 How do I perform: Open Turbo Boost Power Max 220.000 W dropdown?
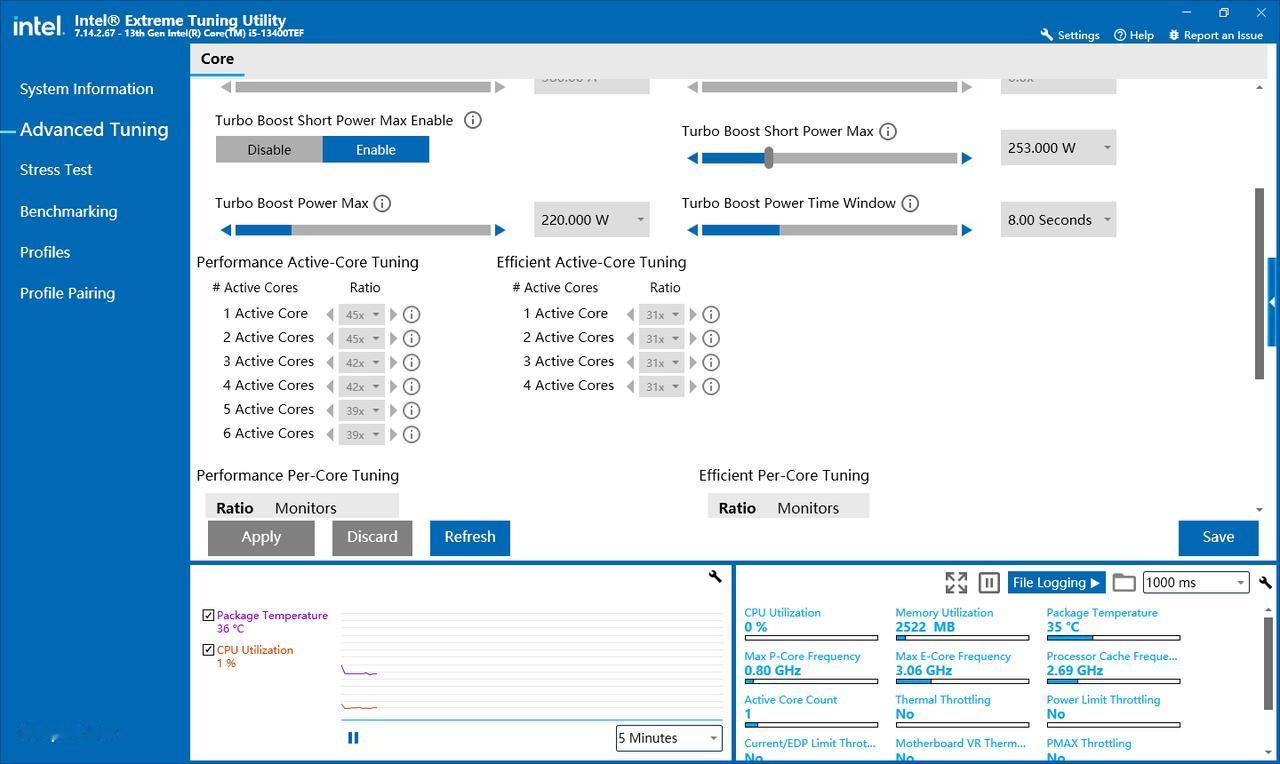coord(591,220)
